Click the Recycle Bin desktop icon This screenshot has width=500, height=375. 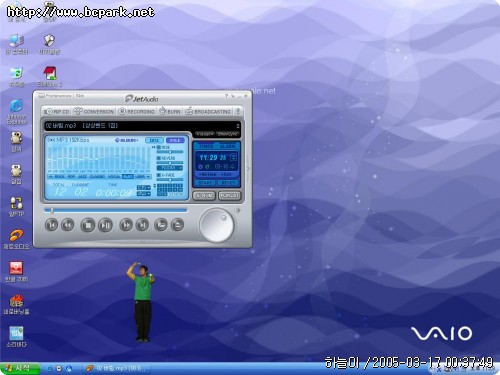tap(16, 77)
